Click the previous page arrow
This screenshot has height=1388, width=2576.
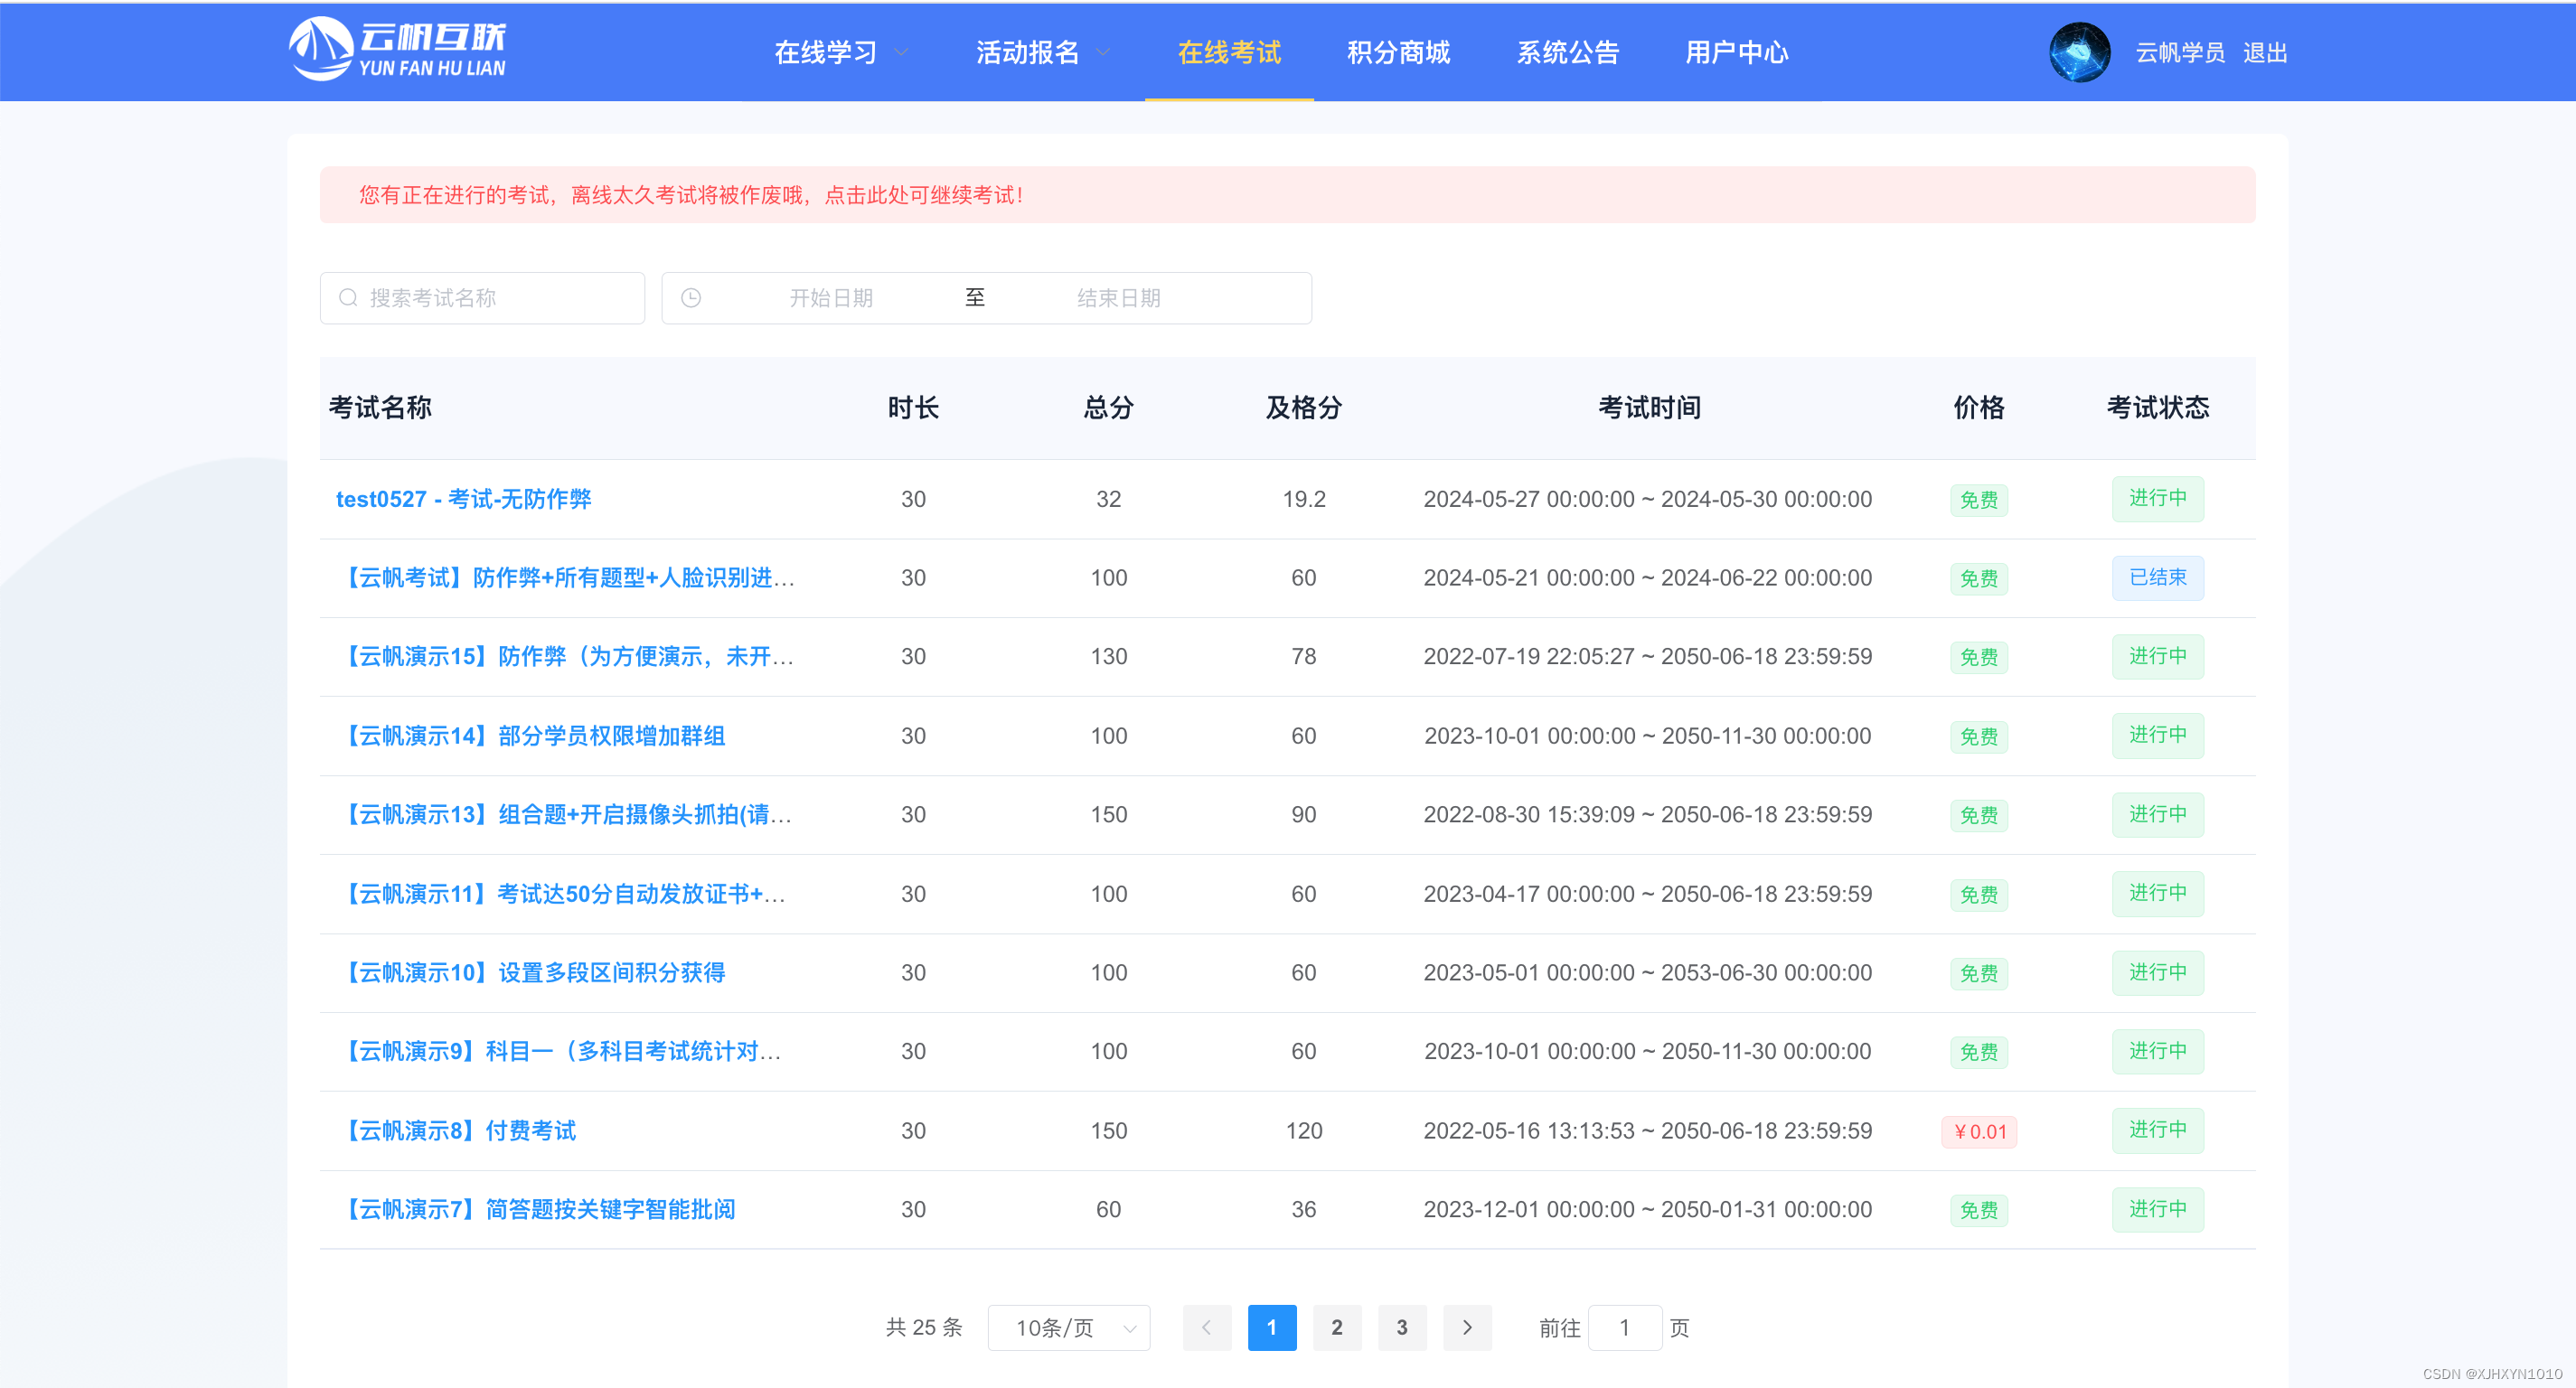[x=1206, y=1327]
